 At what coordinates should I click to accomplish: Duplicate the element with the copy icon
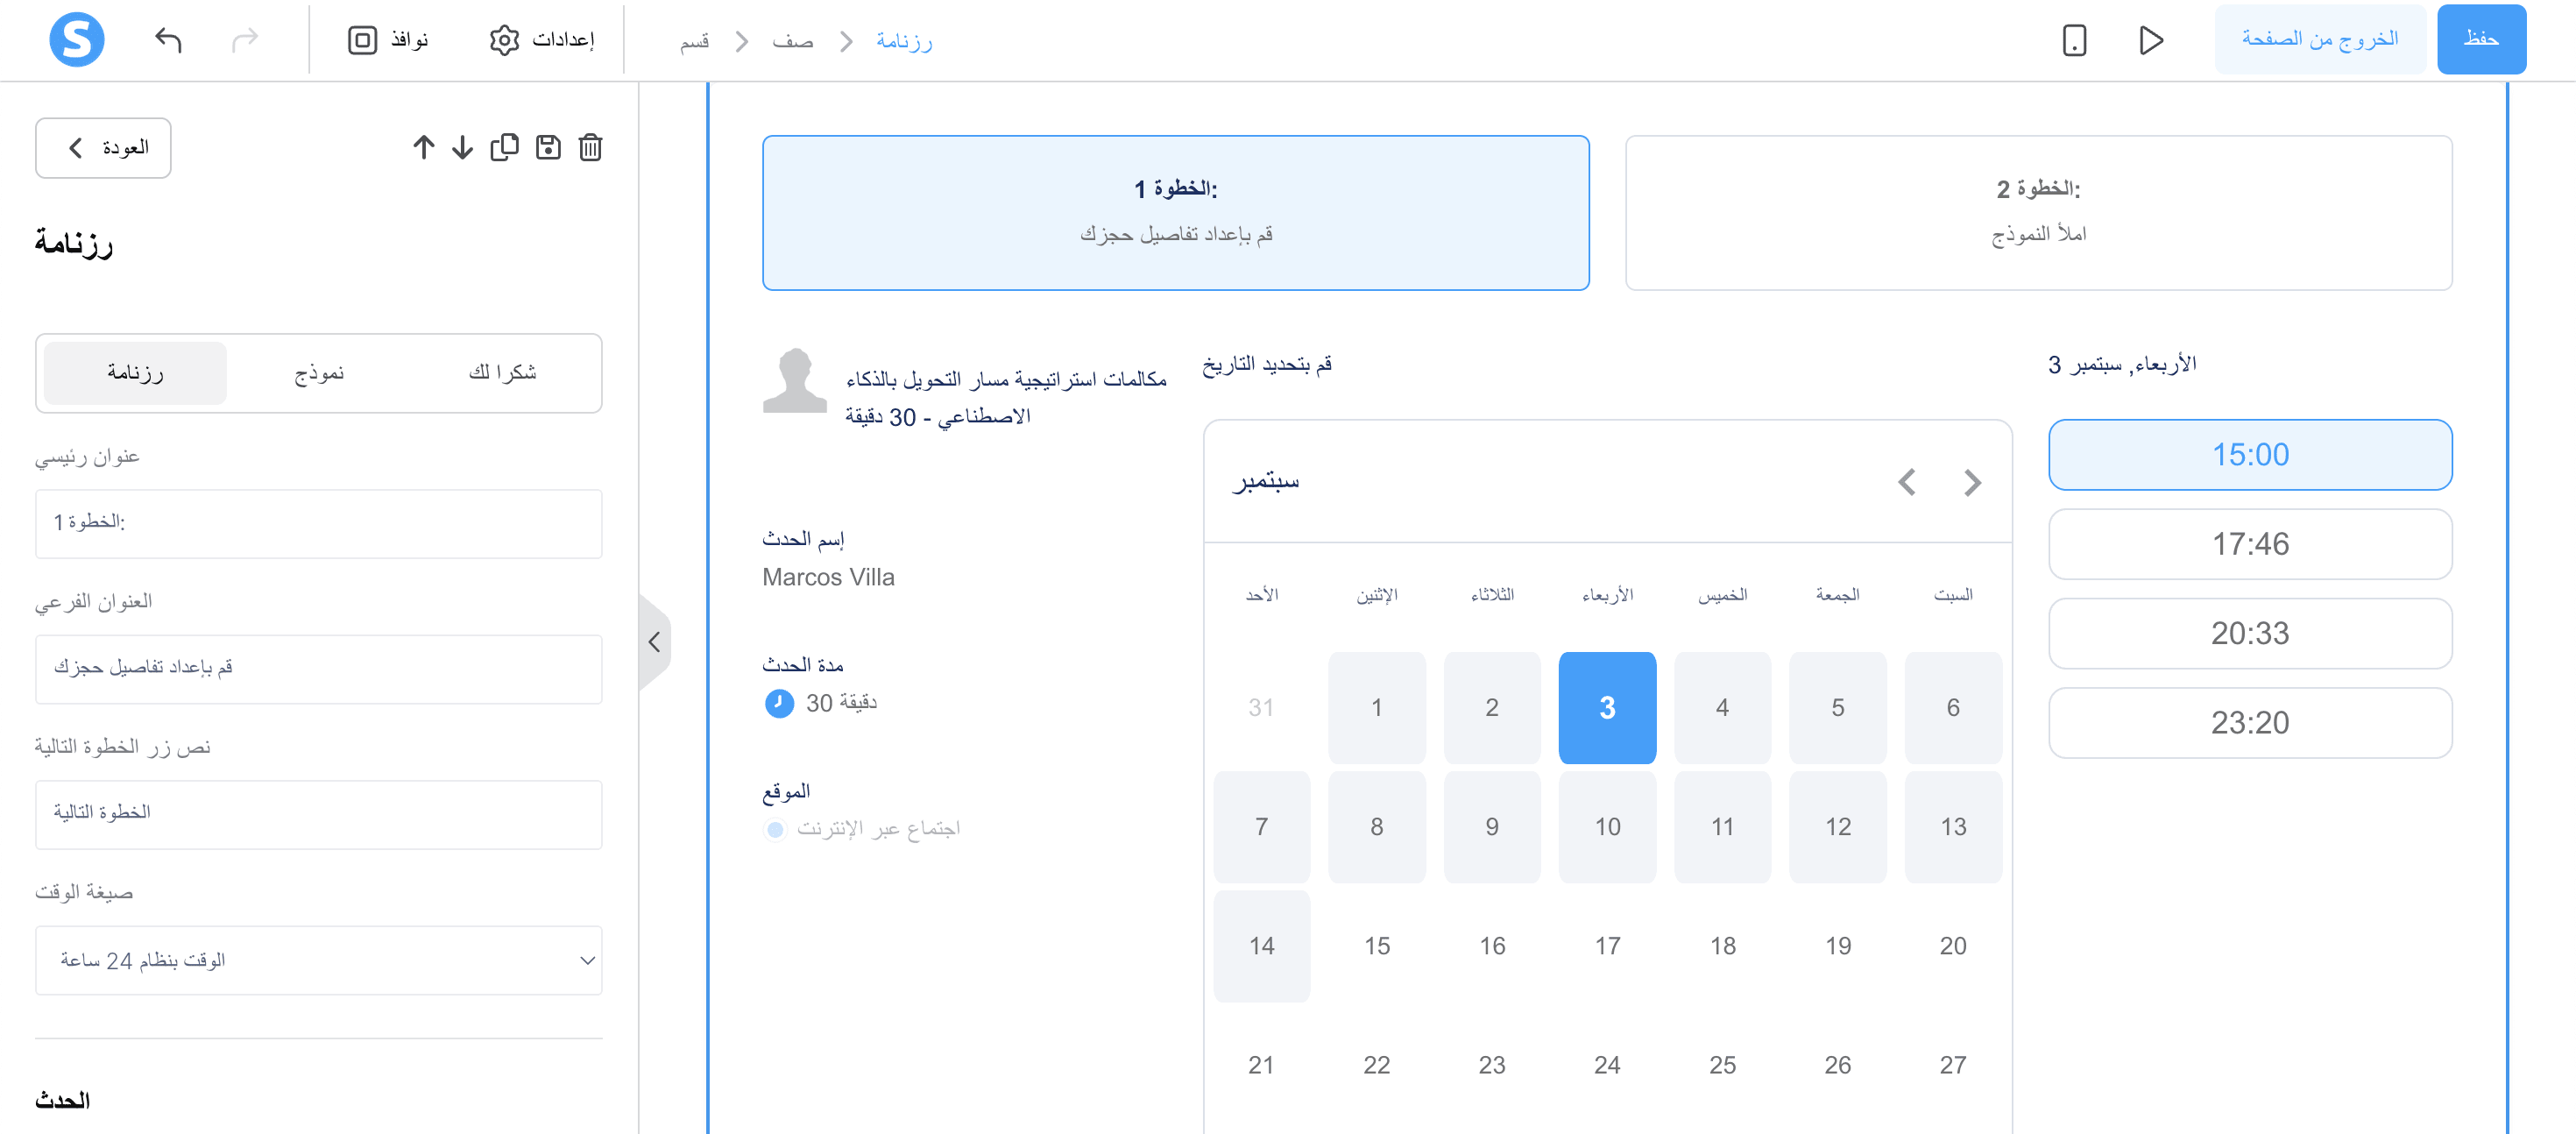point(505,147)
